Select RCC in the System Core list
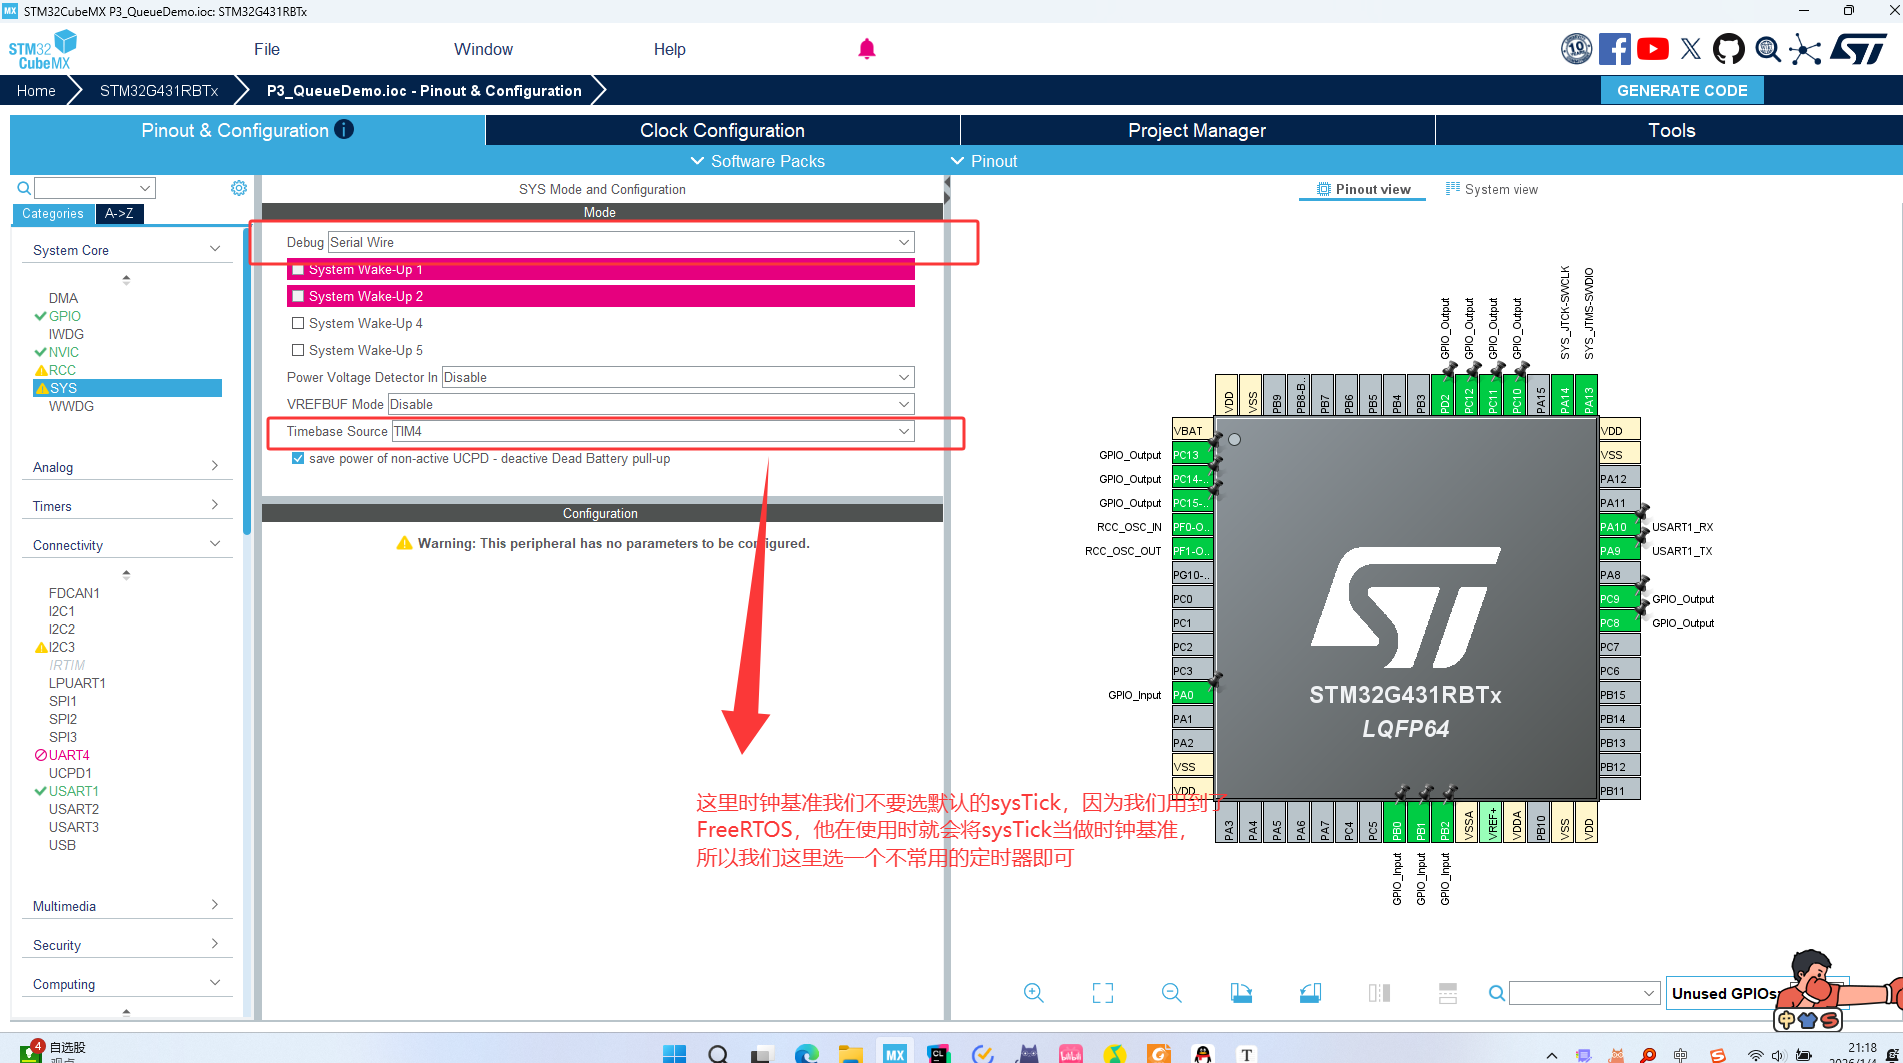Image resolution: width=1903 pixels, height=1063 pixels. [62, 370]
